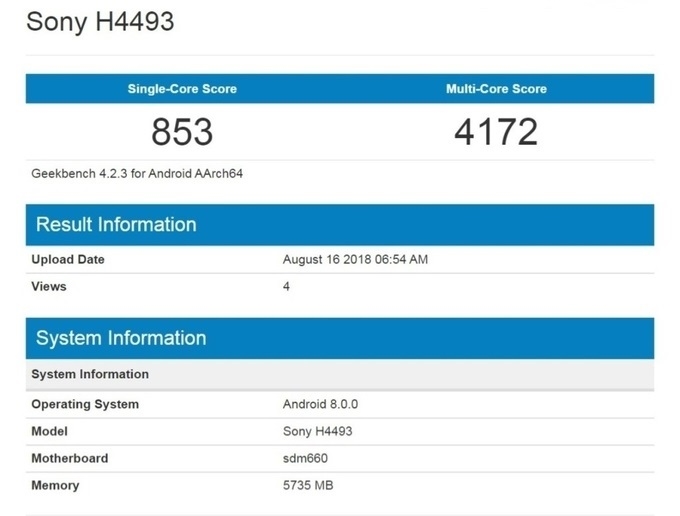Click the Sony H4493 page title
The width and height of the screenshot is (680, 516).
click(100, 21)
